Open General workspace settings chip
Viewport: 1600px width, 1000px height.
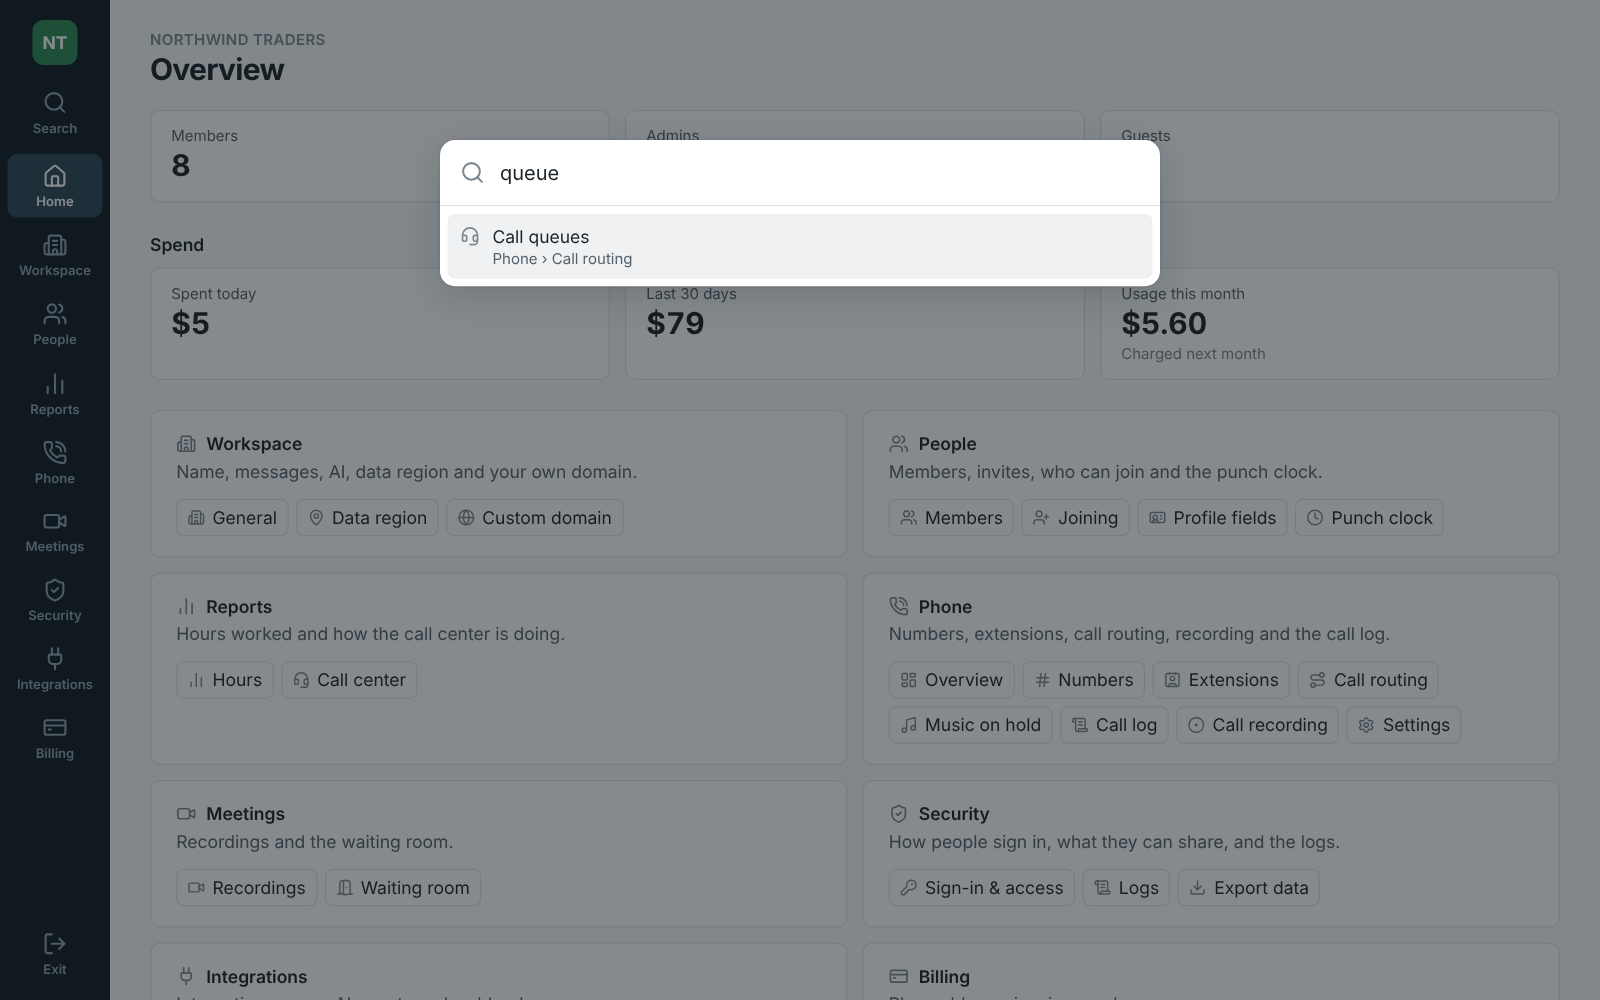(x=232, y=518)
